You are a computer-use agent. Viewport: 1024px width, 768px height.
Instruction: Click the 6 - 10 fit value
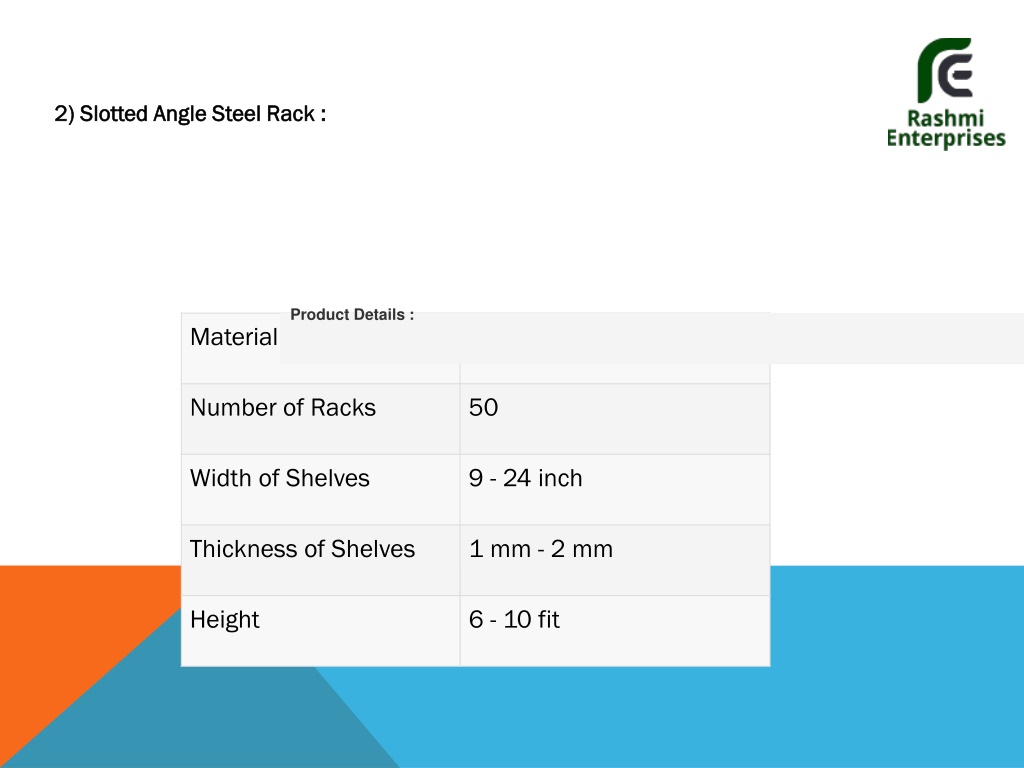pyautogui.click(x=514, y=619)
